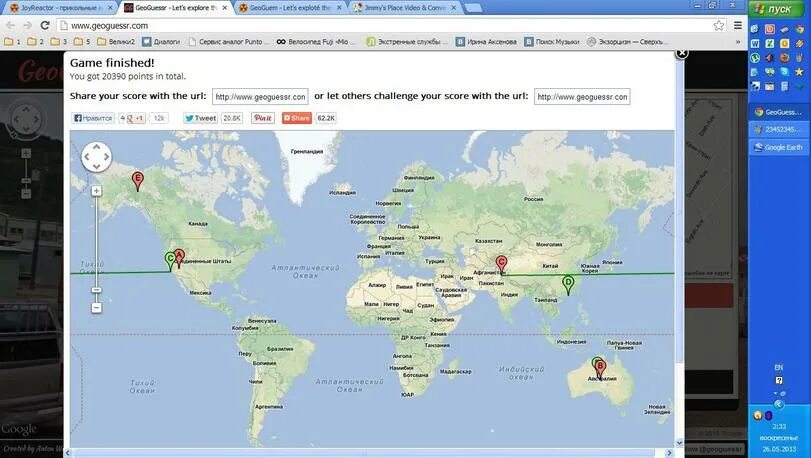This screenshot has width=811, height=458.
Task: Launch Firefox from the quick launch icons
Action: pos(785,57)
